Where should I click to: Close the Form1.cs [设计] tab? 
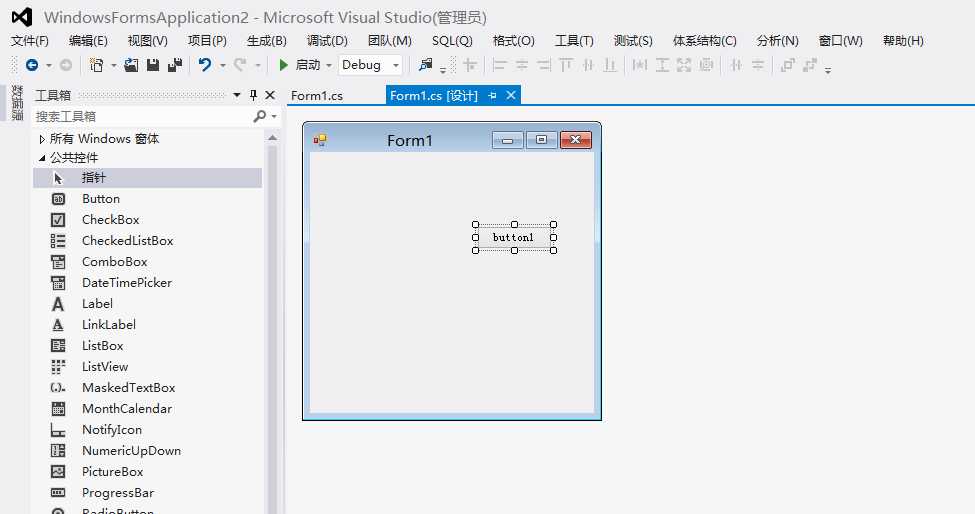511,95
